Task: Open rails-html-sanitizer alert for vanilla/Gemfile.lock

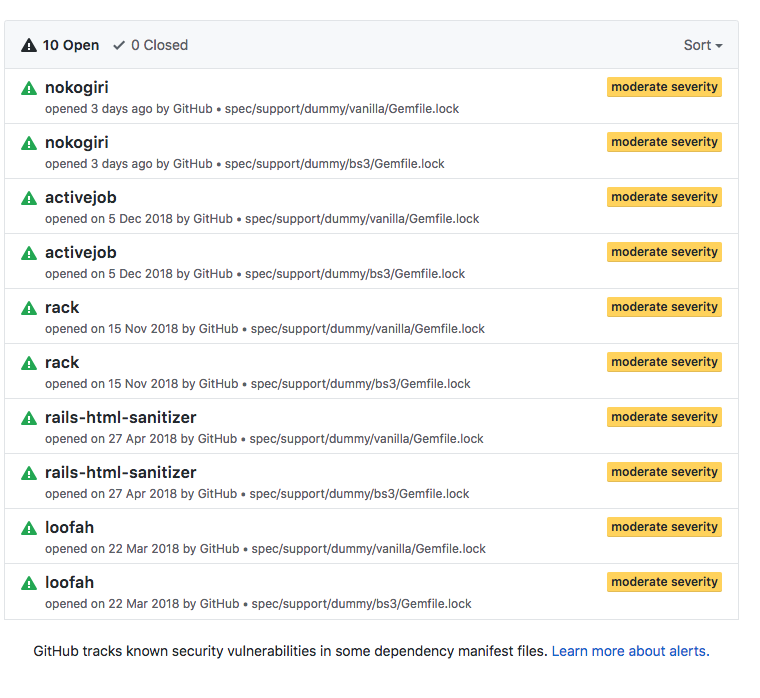Action: (x=121, y=417)
